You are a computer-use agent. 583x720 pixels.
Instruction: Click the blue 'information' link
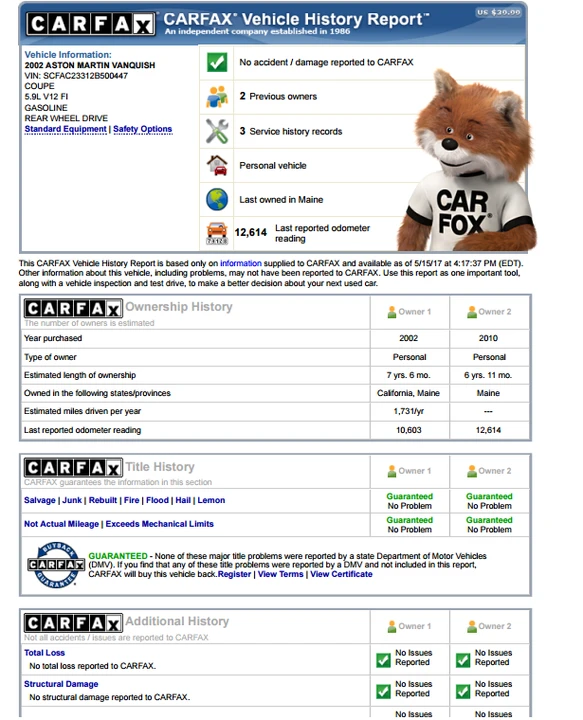point(241,263)
